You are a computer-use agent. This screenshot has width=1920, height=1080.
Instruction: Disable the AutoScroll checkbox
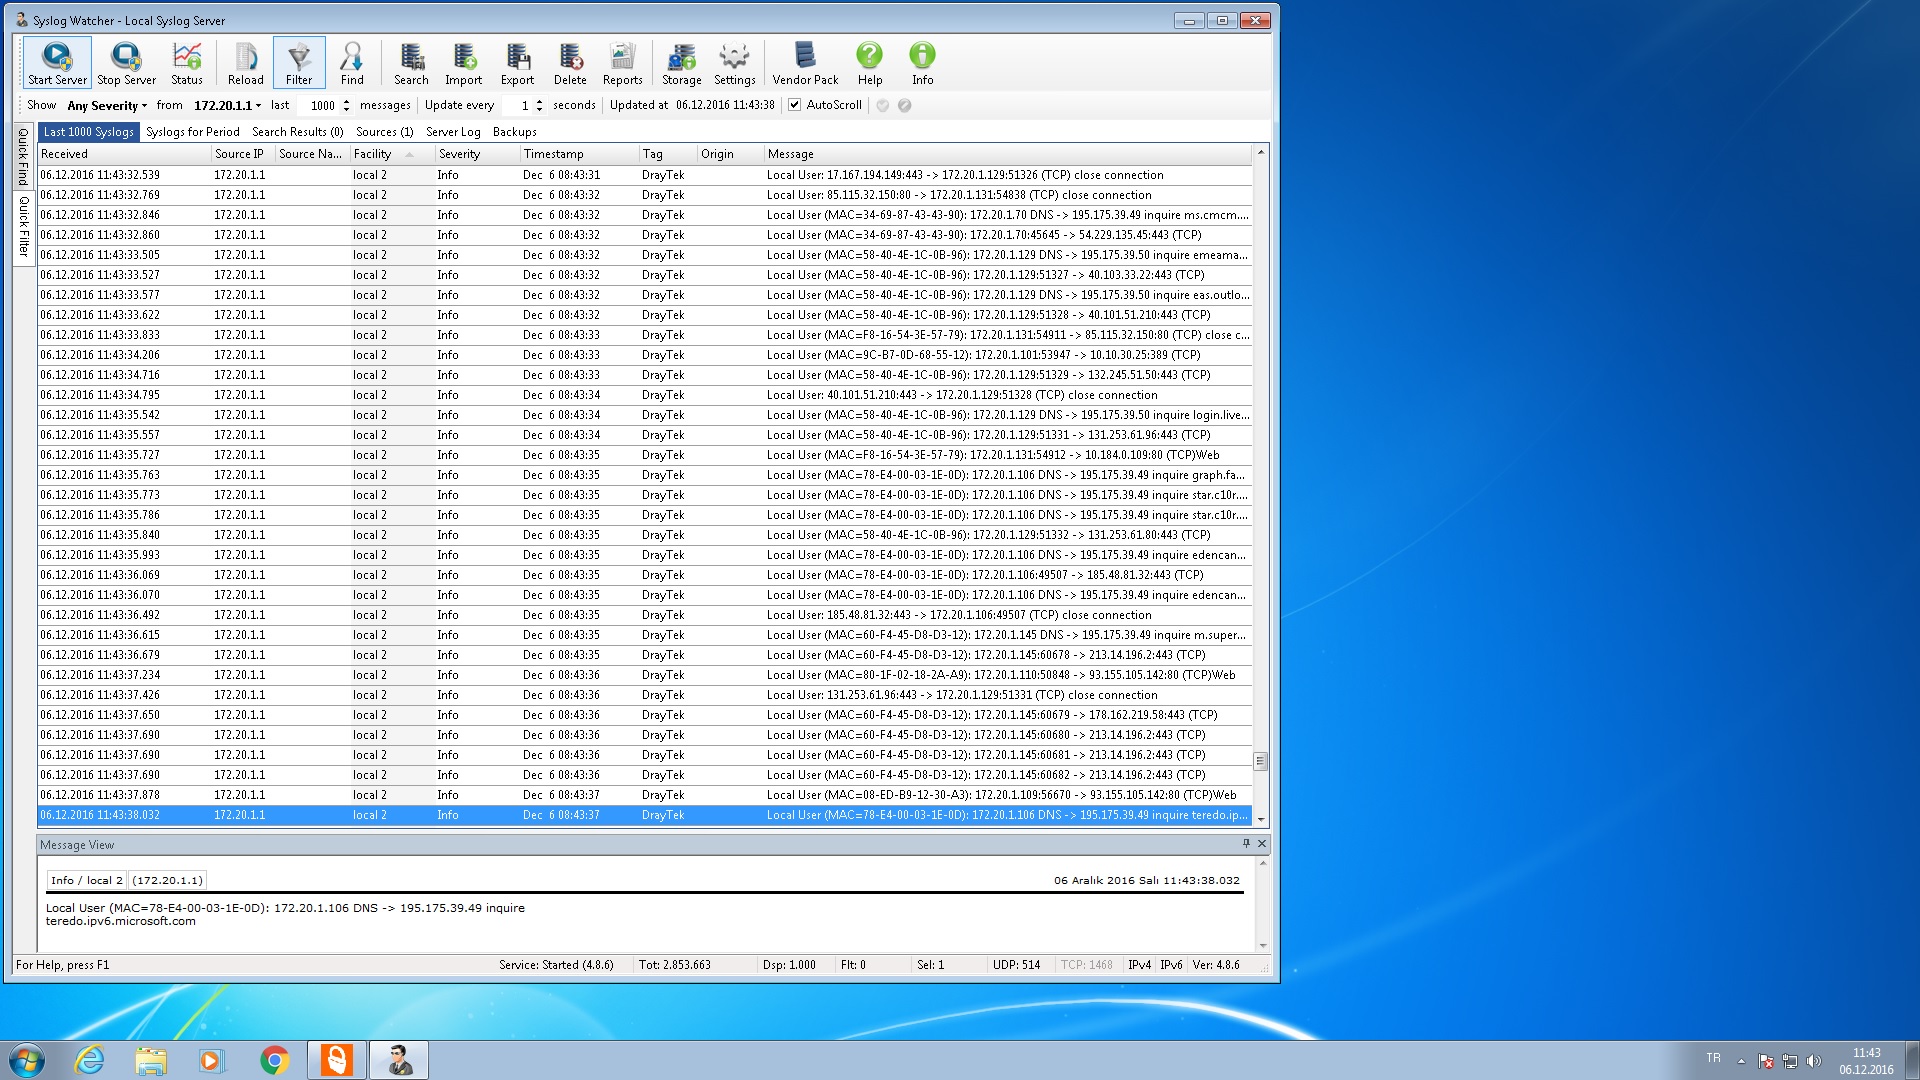point(795,105)
